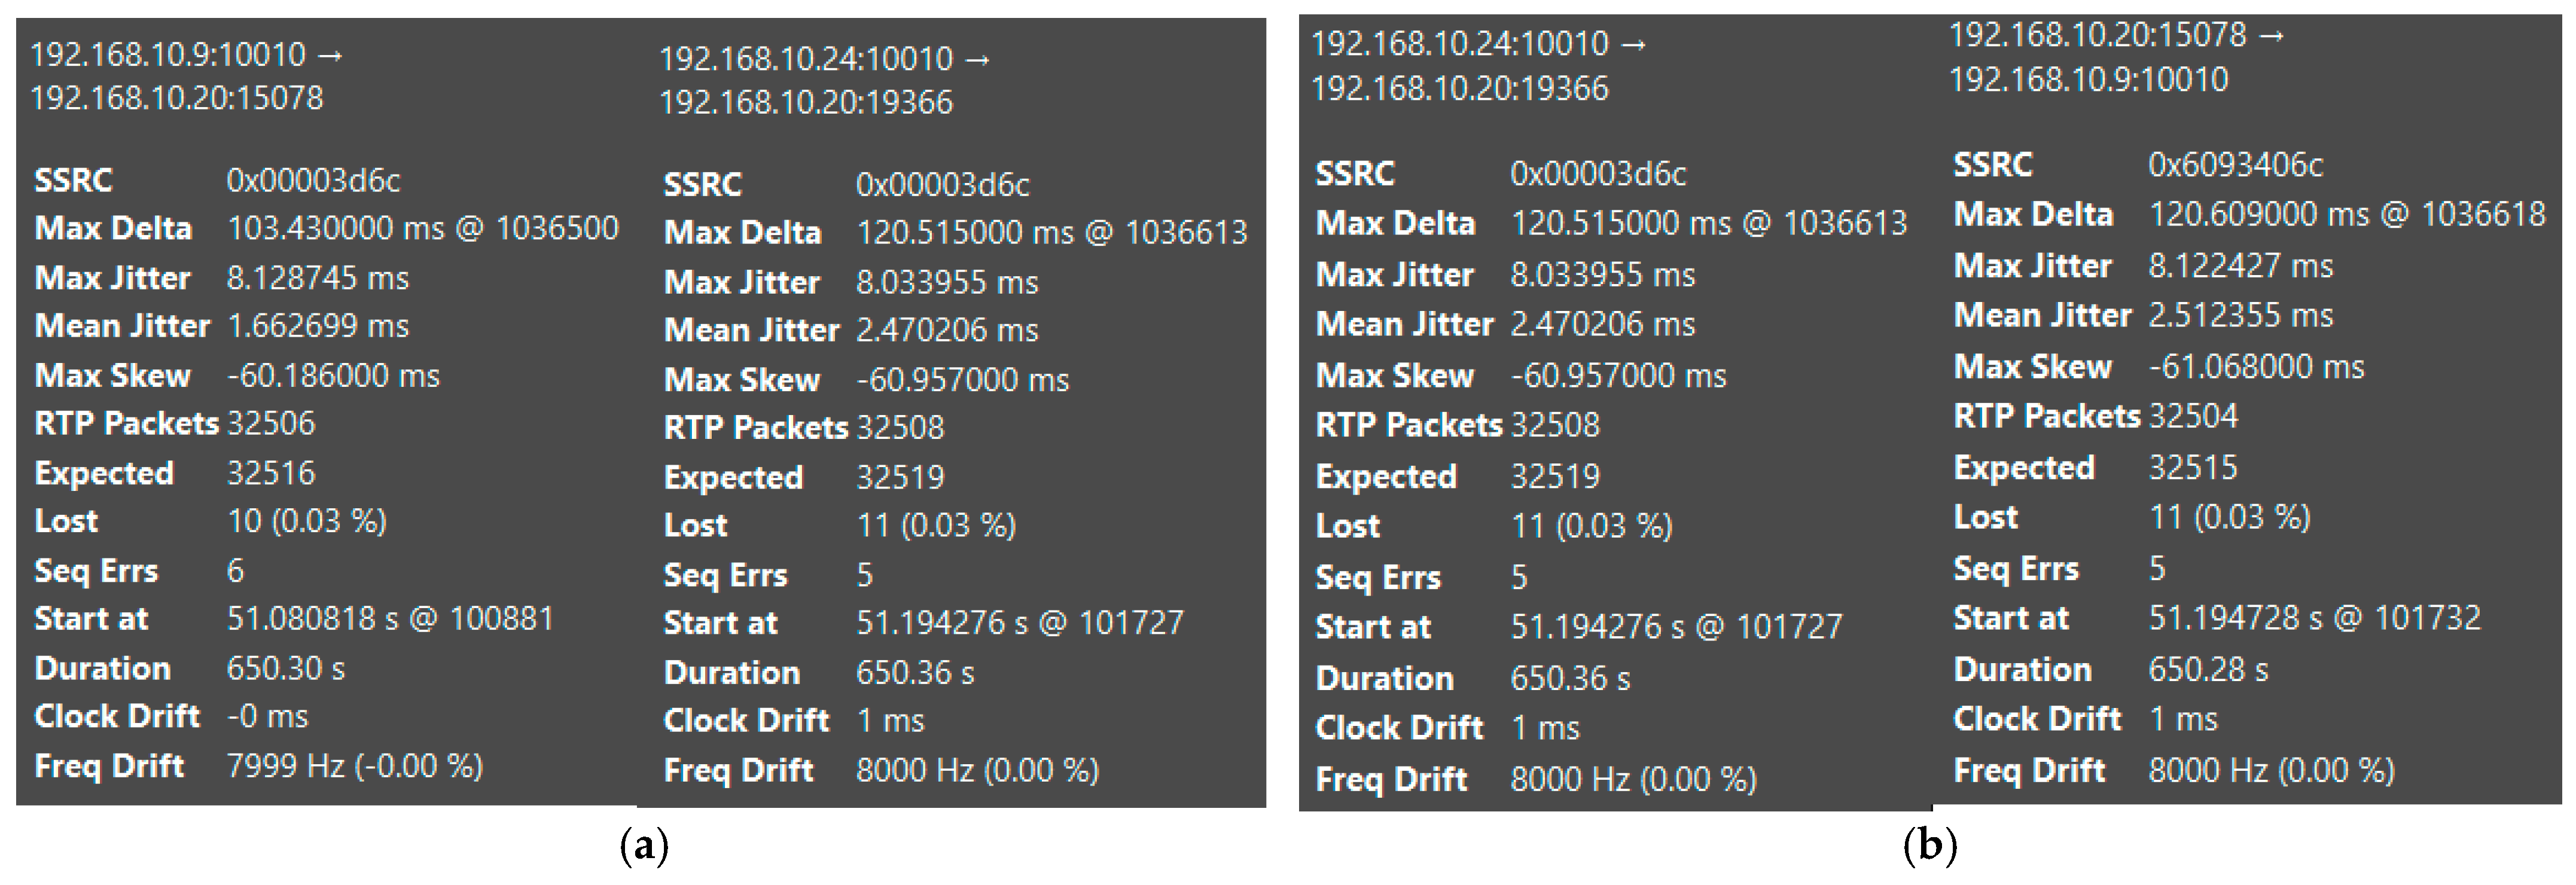Click SSRC value 0x6093406c
2576x885 pixels.
point(2235,164)
